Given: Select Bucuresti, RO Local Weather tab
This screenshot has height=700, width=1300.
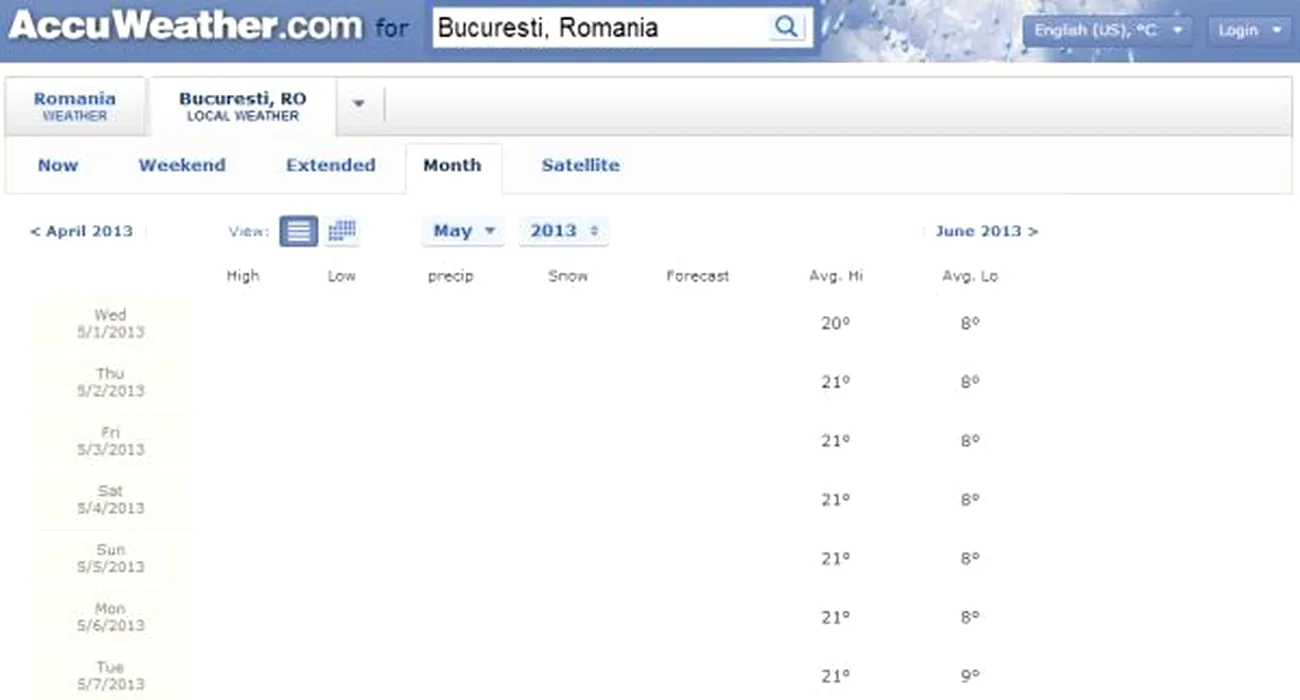Looking at the screenshot, I should [x=242, y=106].
